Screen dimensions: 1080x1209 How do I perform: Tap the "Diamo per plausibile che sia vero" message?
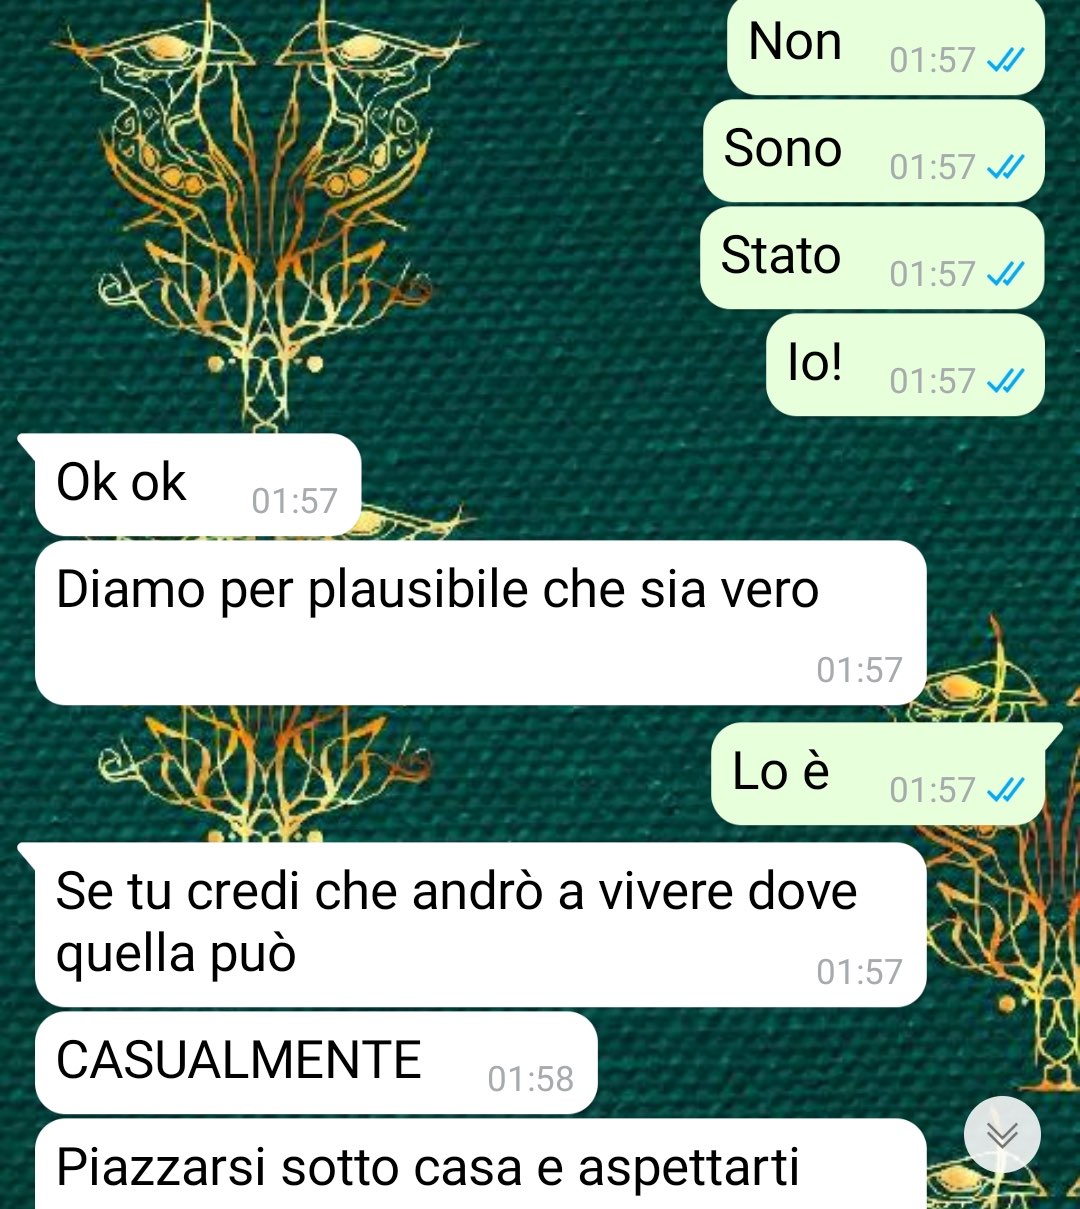[x=481, y=623]
